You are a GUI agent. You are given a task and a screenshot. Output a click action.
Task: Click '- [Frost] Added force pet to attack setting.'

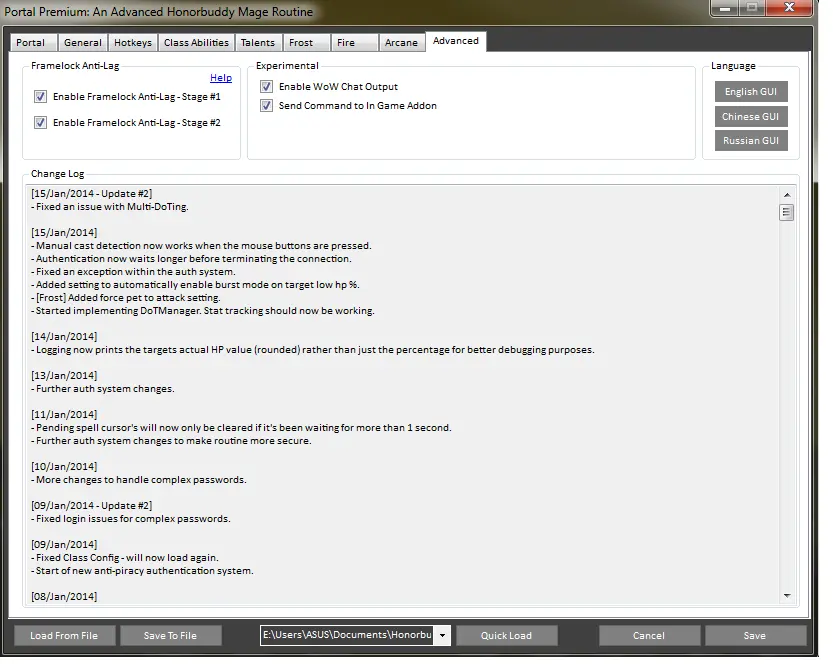(126, 298)
